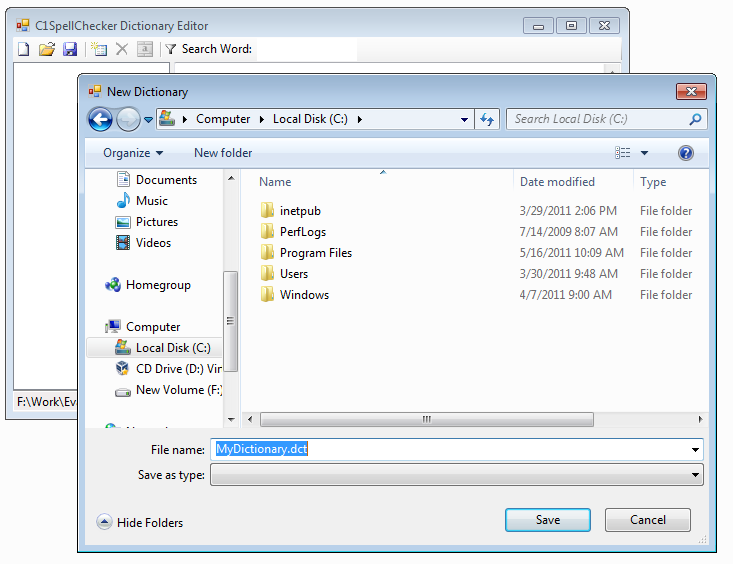This screenshot has width=733, height=564.
Task: Select CD Drive (D:) in navigation pane
Action: coord(168,369)
